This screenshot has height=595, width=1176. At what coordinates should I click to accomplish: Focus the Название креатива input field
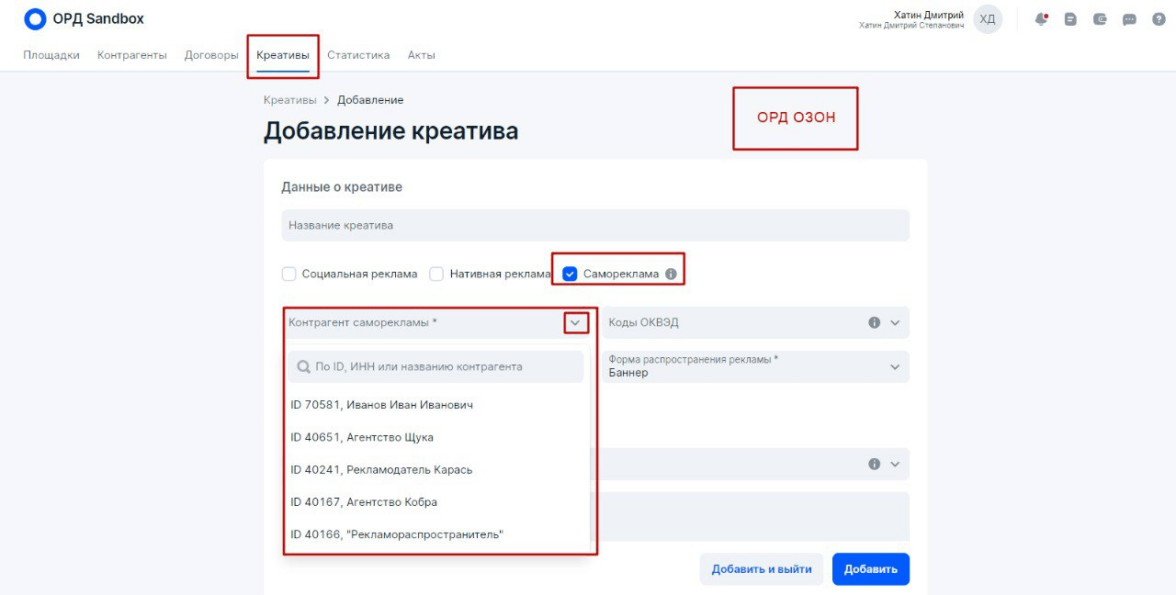point(596,225)
